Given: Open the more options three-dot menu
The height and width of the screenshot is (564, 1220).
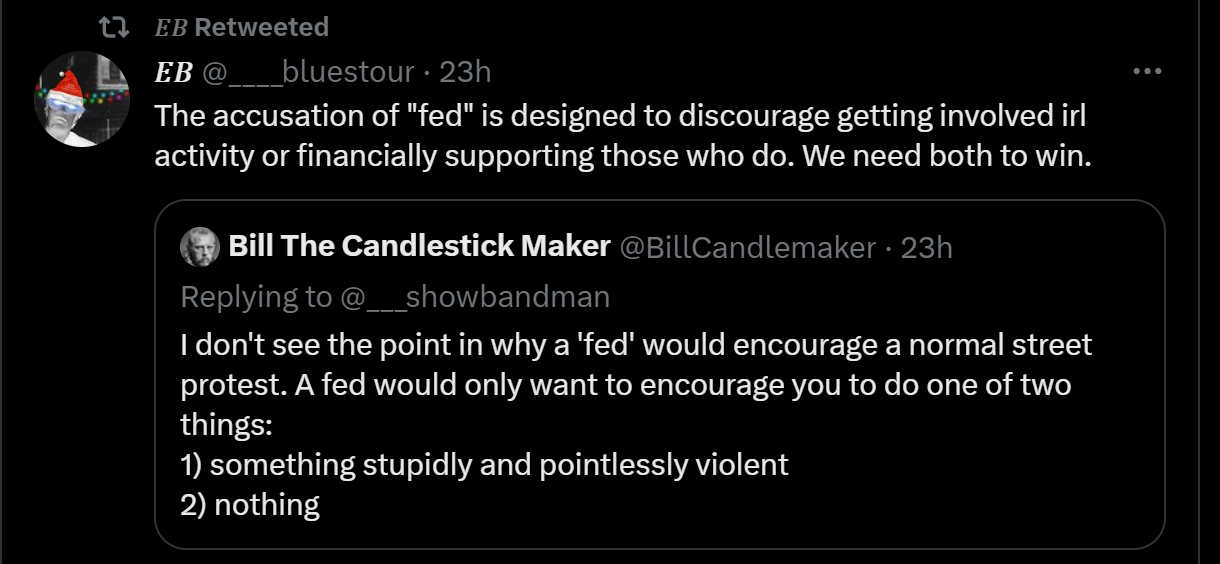Looking at the screenshot, I should 1146,72.
